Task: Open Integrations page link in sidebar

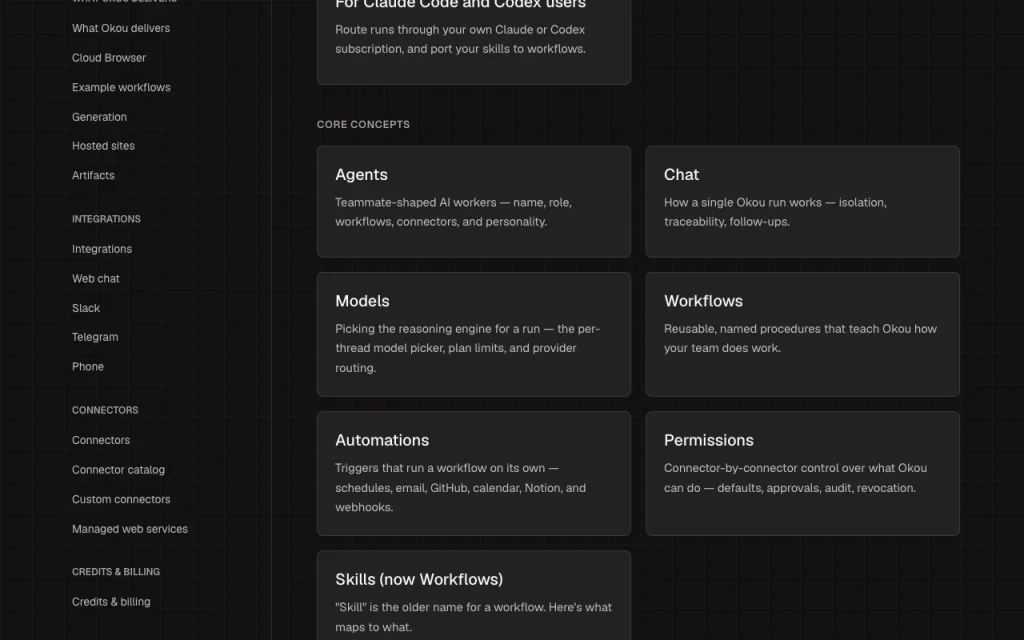Action: pyautogui.click(x=102, y=249)
